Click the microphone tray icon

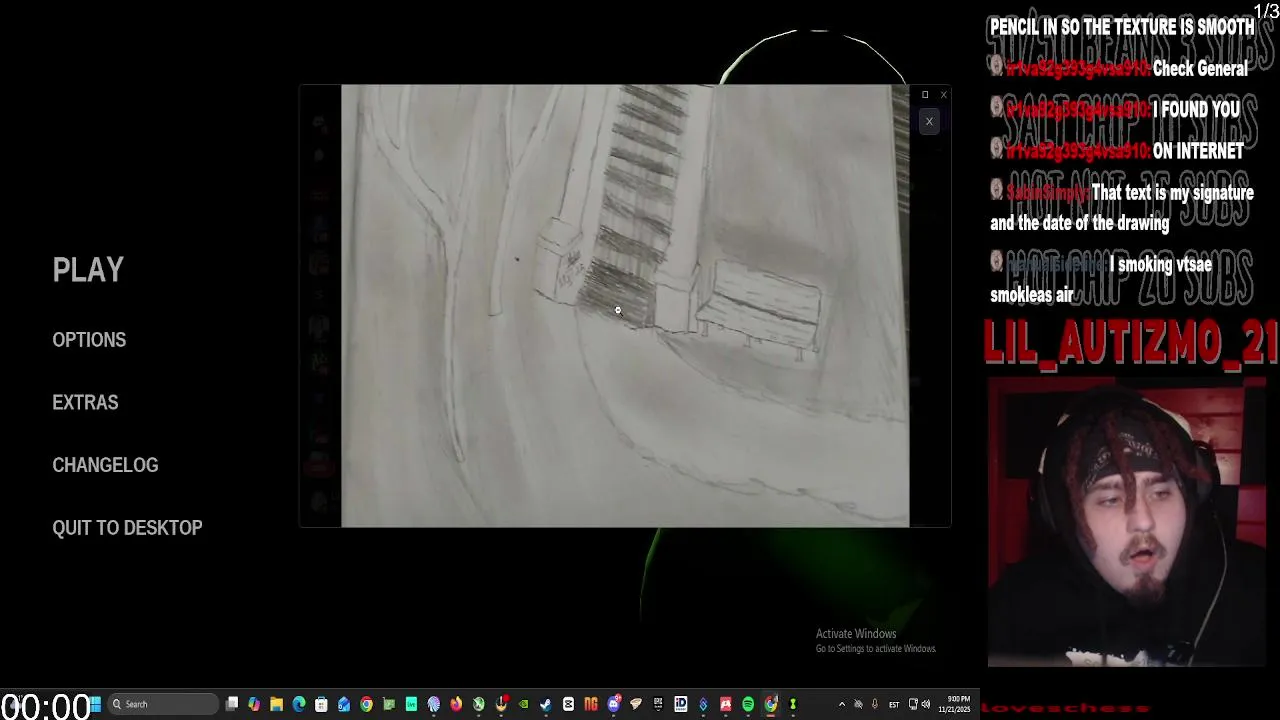tap(876, 704)
